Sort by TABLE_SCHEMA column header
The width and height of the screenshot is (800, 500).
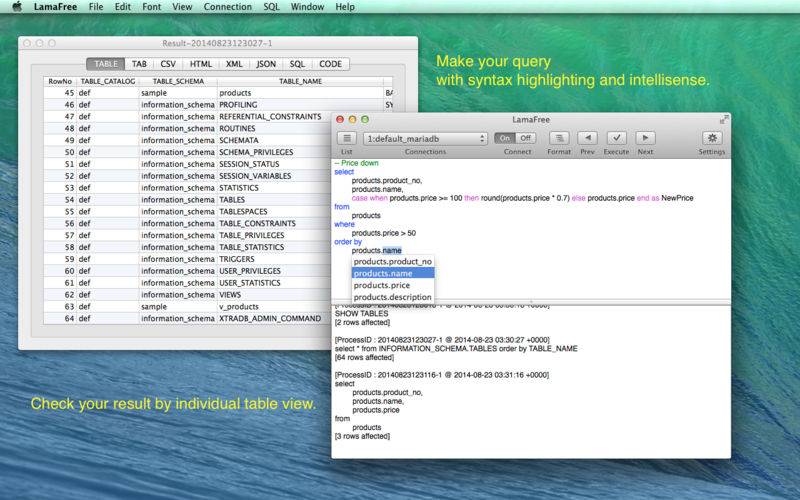[x=178, y=81]
